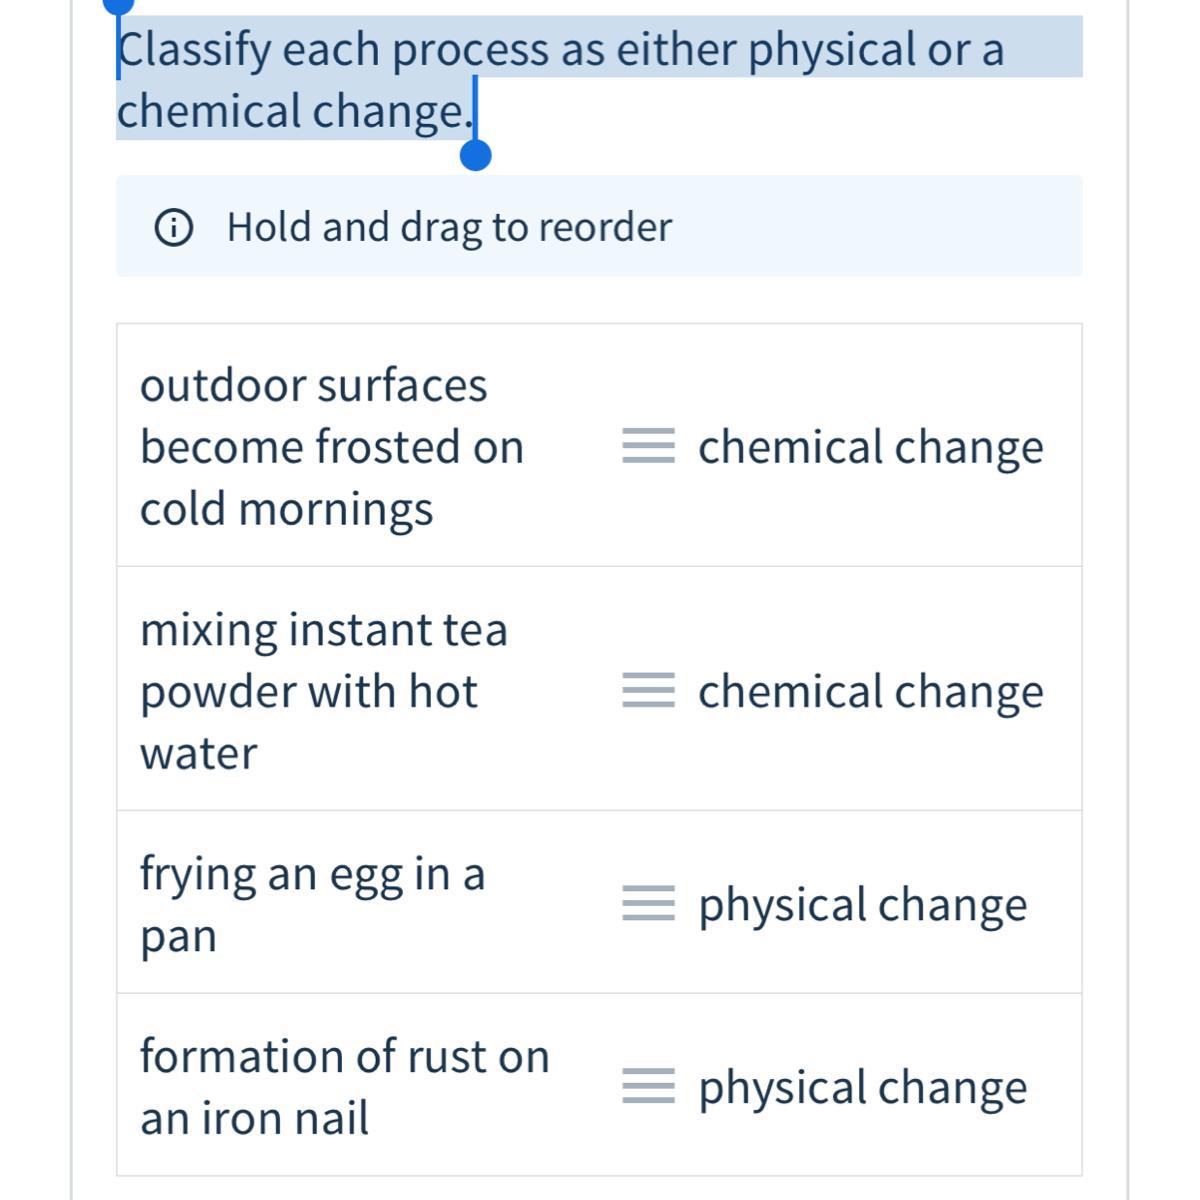
Task: Tap the top text selection handle
Action: tap(119, 6)
